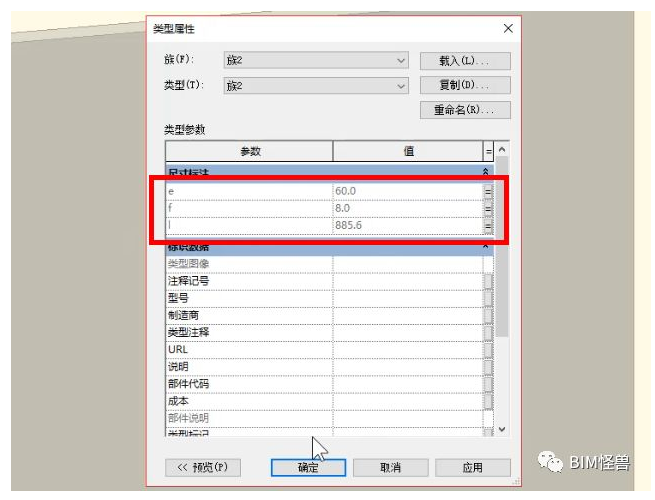This screenshot has height=500, width=655.
Task: Click associate button for 注释记号 row
Action: (x=488, y=281)
